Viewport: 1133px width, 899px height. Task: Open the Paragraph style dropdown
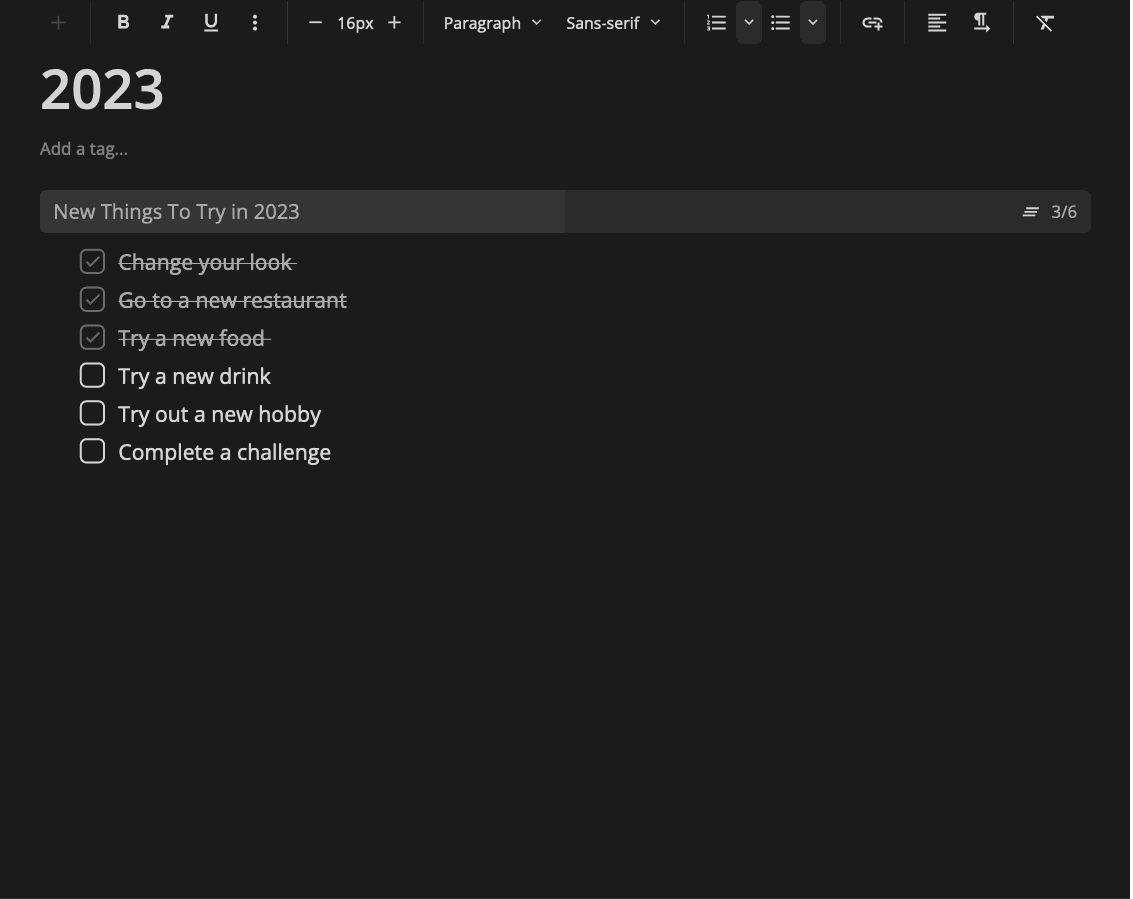coord(492,22)
